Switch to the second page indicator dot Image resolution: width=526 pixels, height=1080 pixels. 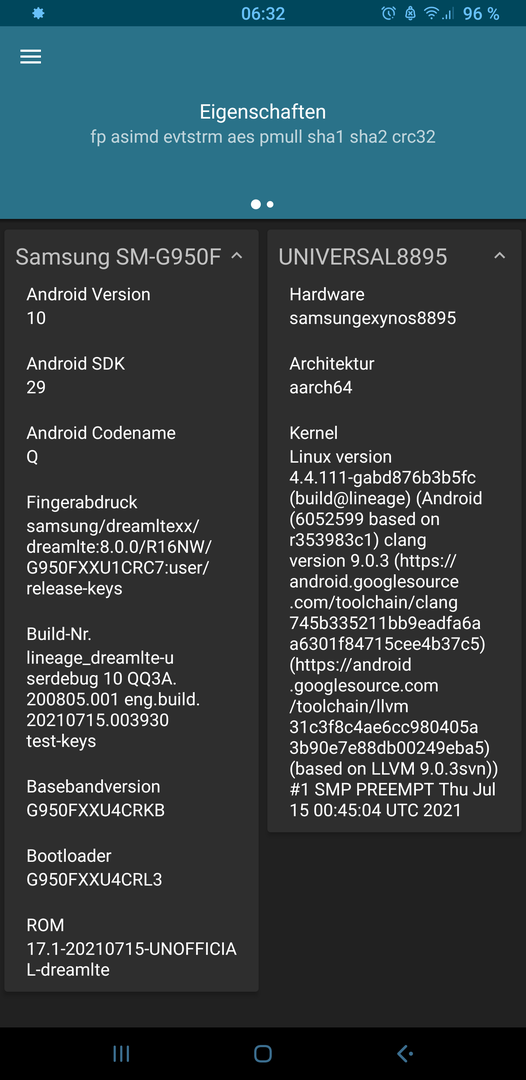pos(271,205)
